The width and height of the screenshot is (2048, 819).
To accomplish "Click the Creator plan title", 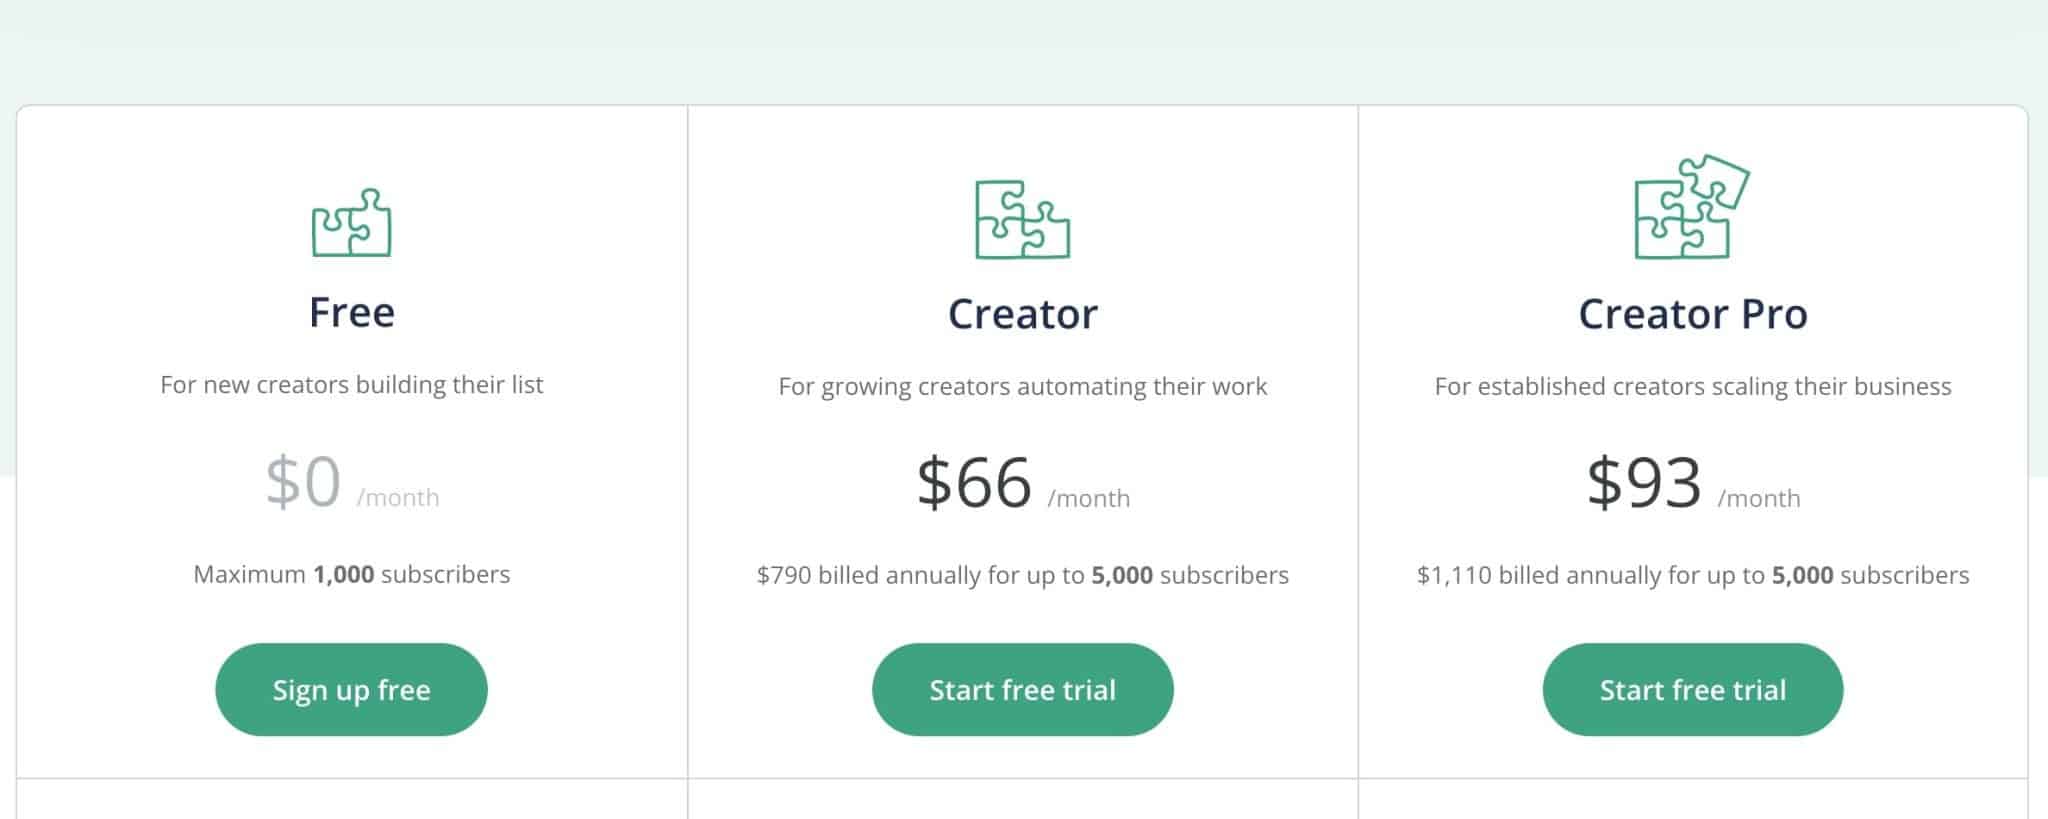I will 1022,312.
